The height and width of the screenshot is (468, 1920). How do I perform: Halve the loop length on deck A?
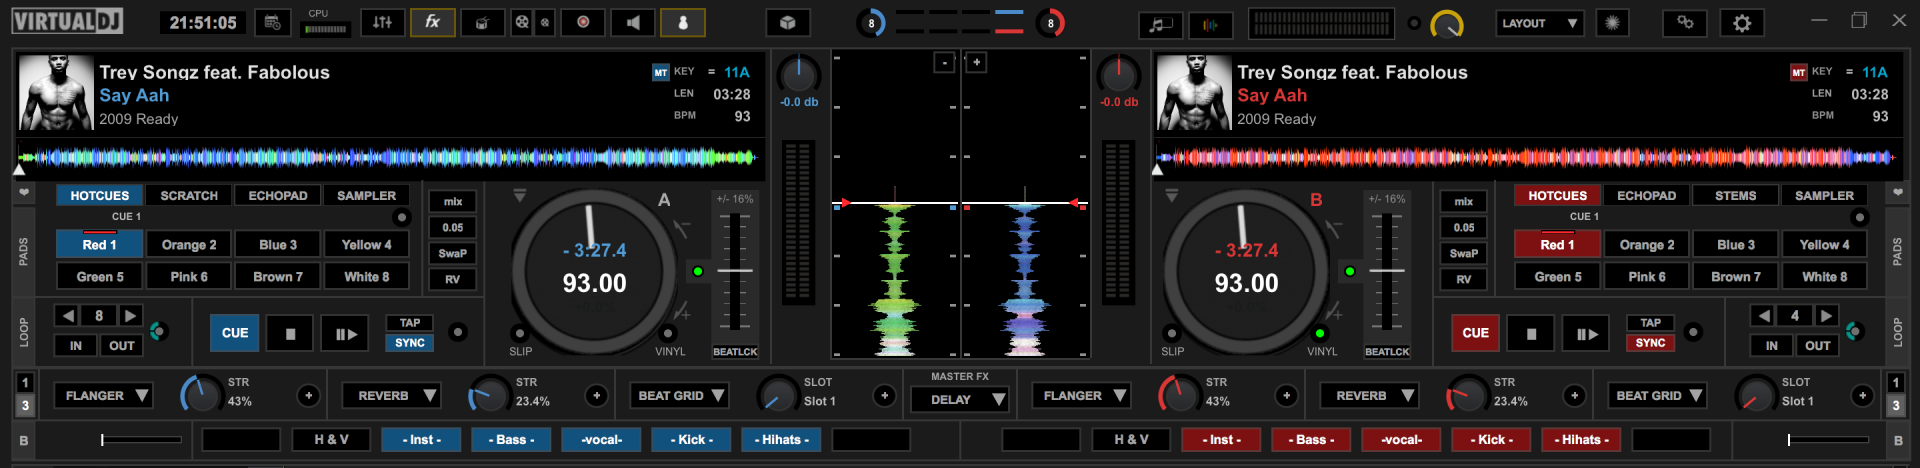coord(67,316)
